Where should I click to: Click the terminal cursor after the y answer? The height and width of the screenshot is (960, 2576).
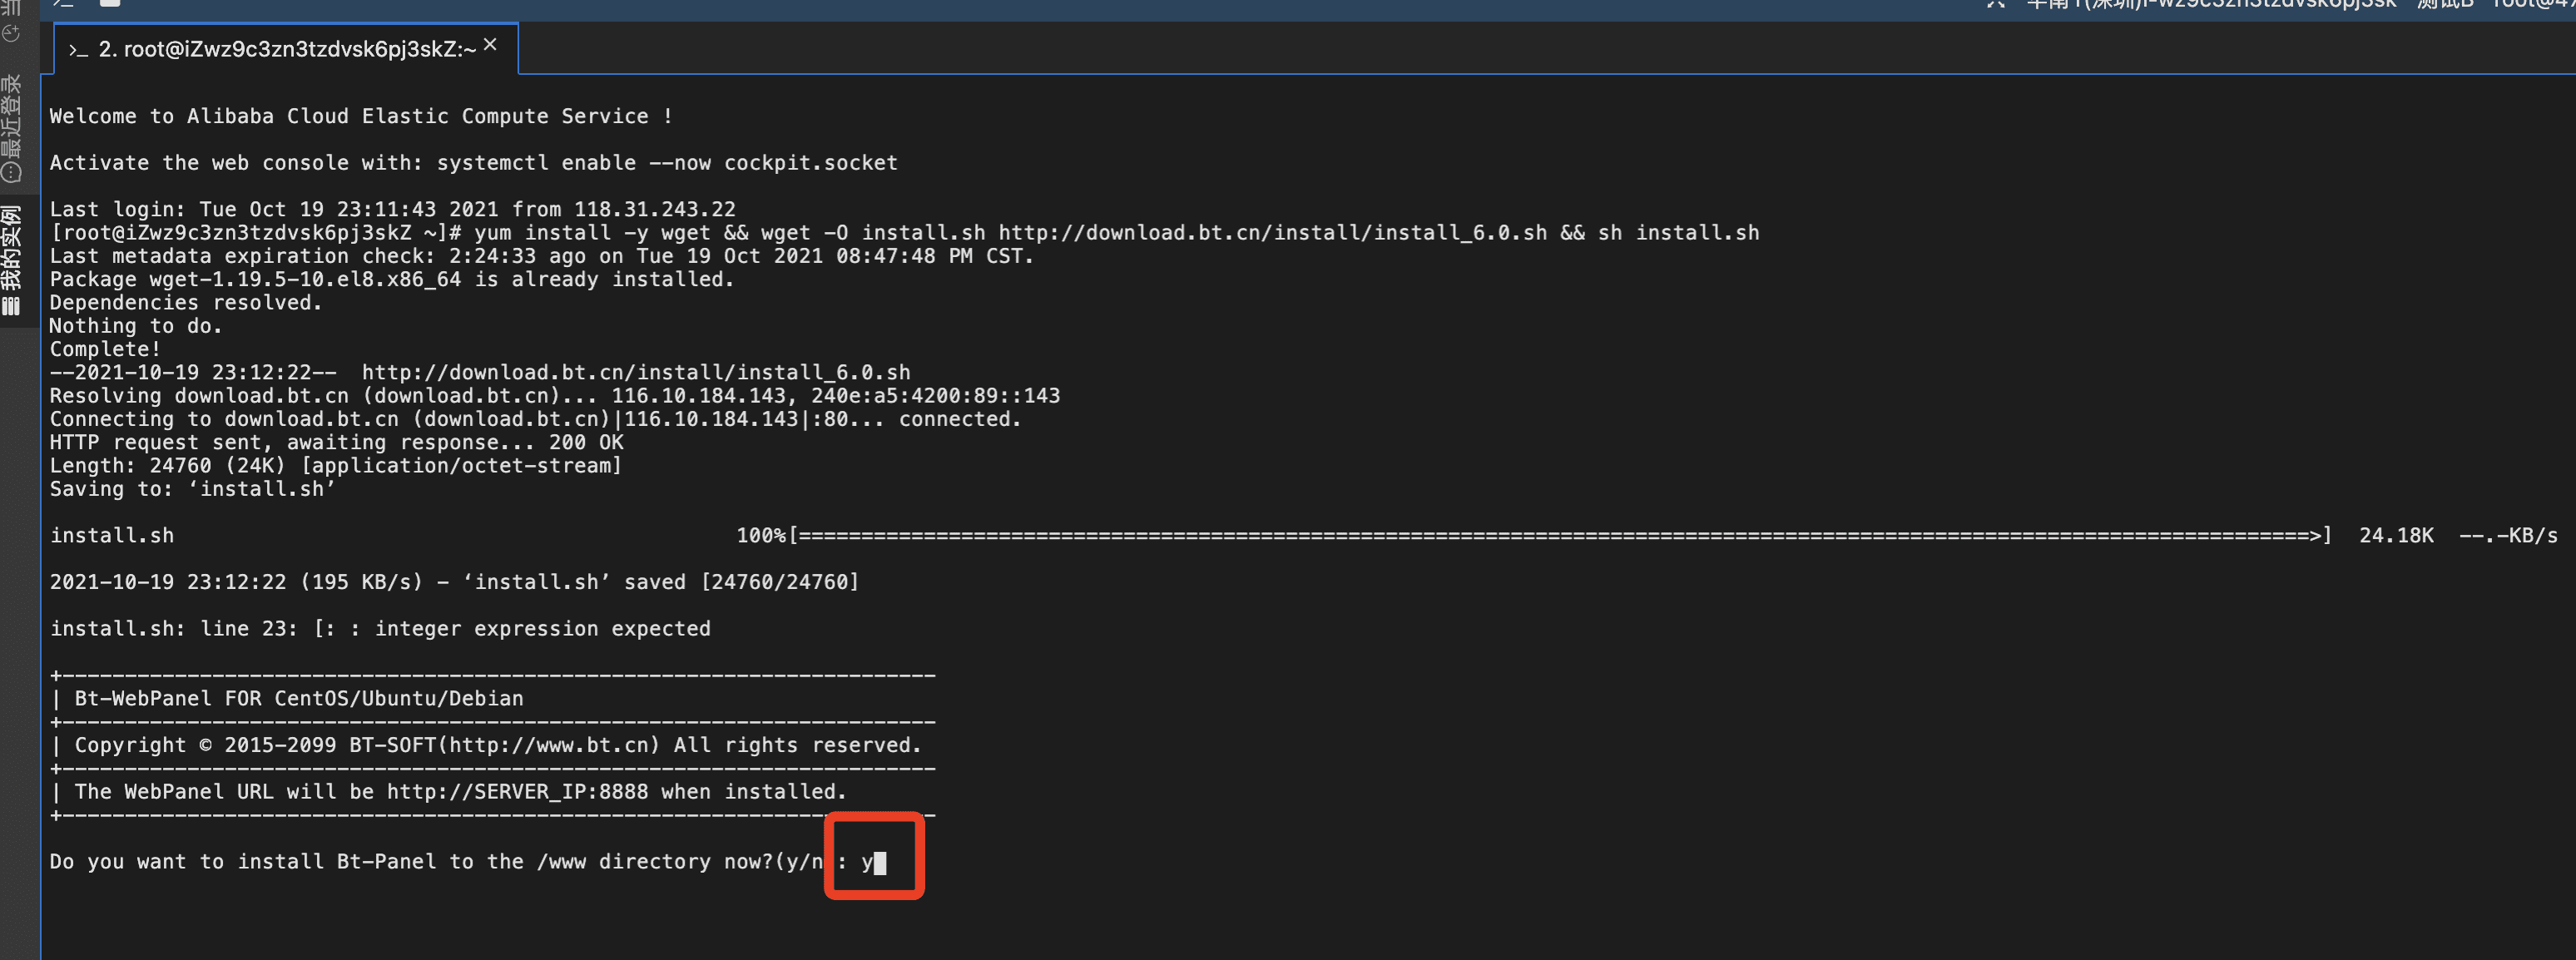pos(880,862)
